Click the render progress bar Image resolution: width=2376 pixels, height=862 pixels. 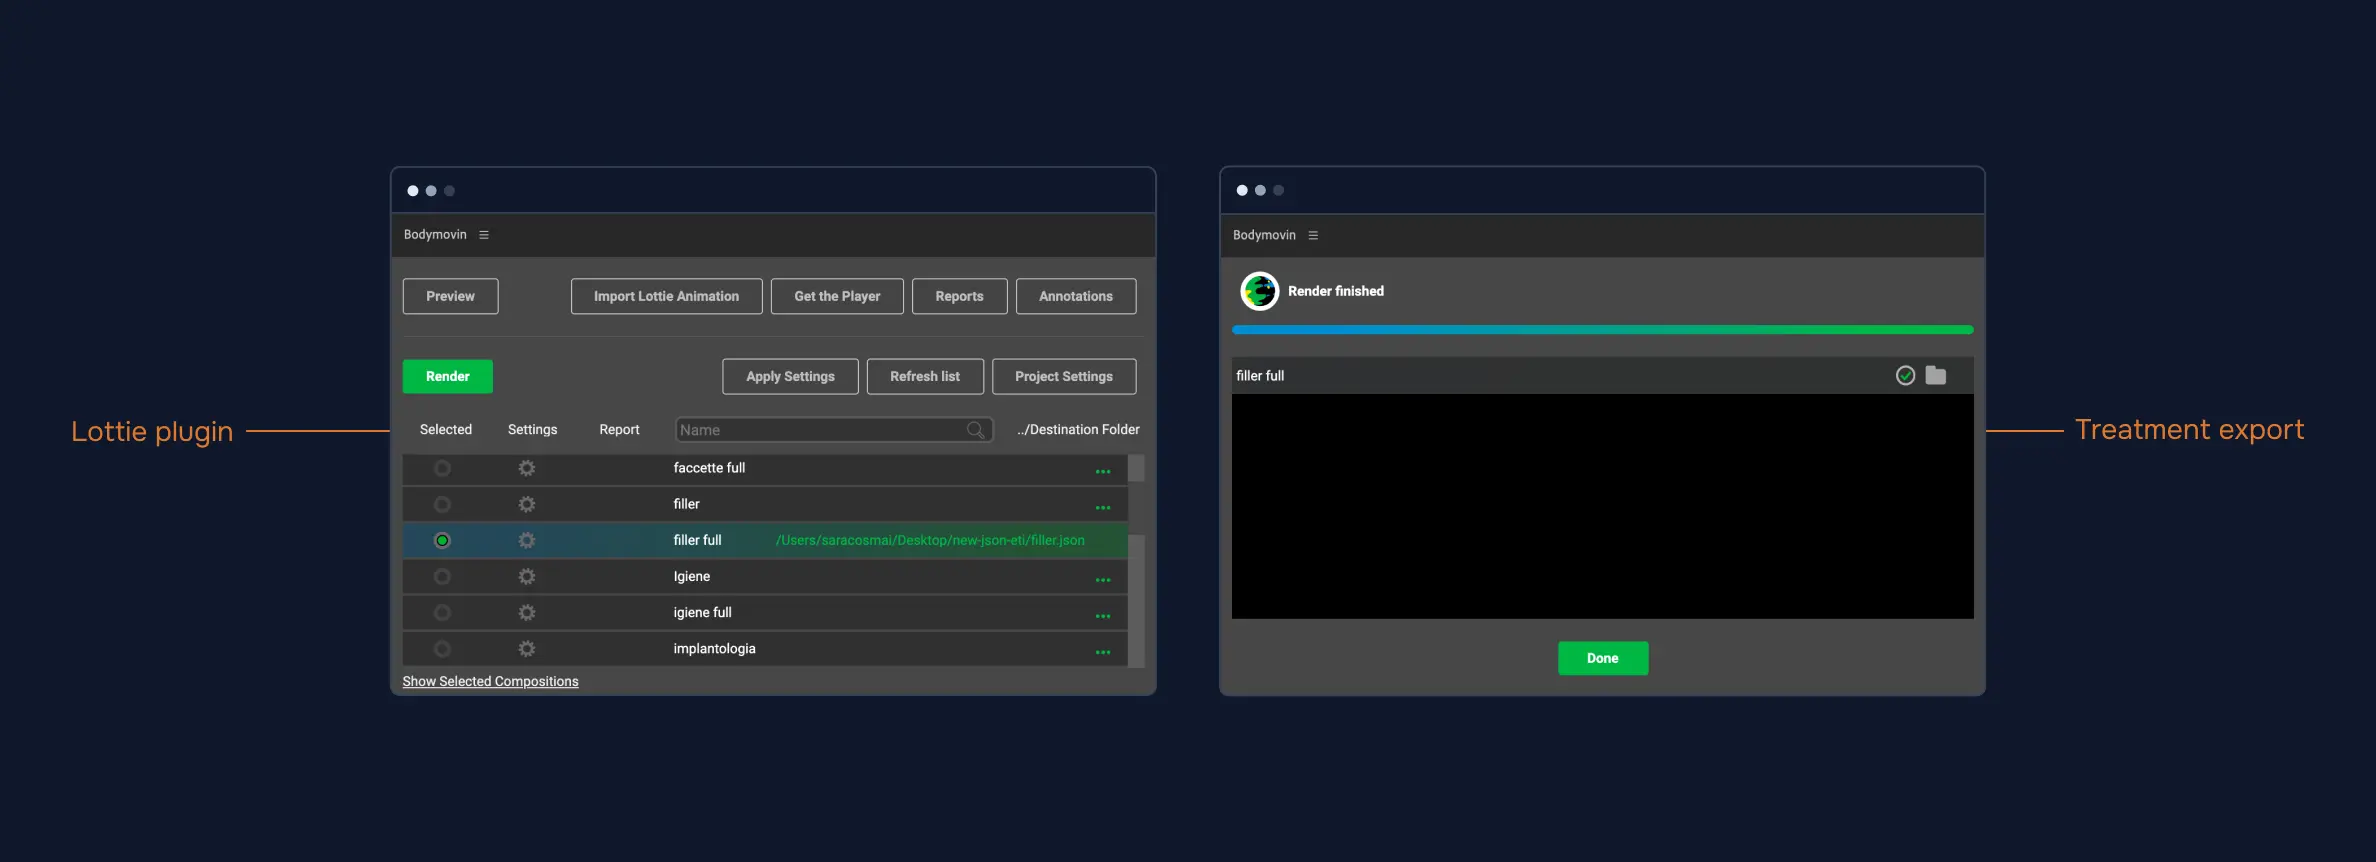(x=1602, y=330)
